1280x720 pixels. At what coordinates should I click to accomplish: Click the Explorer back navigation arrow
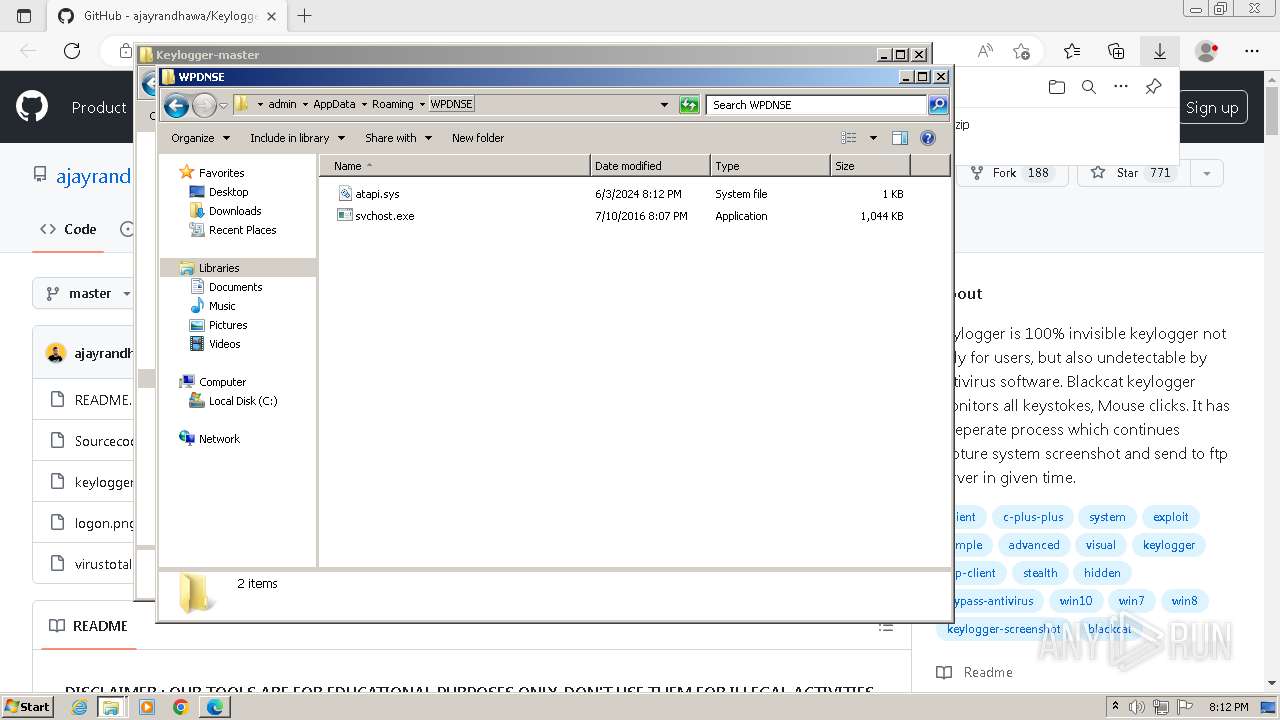pyautogui.click(x=176, y=105)
